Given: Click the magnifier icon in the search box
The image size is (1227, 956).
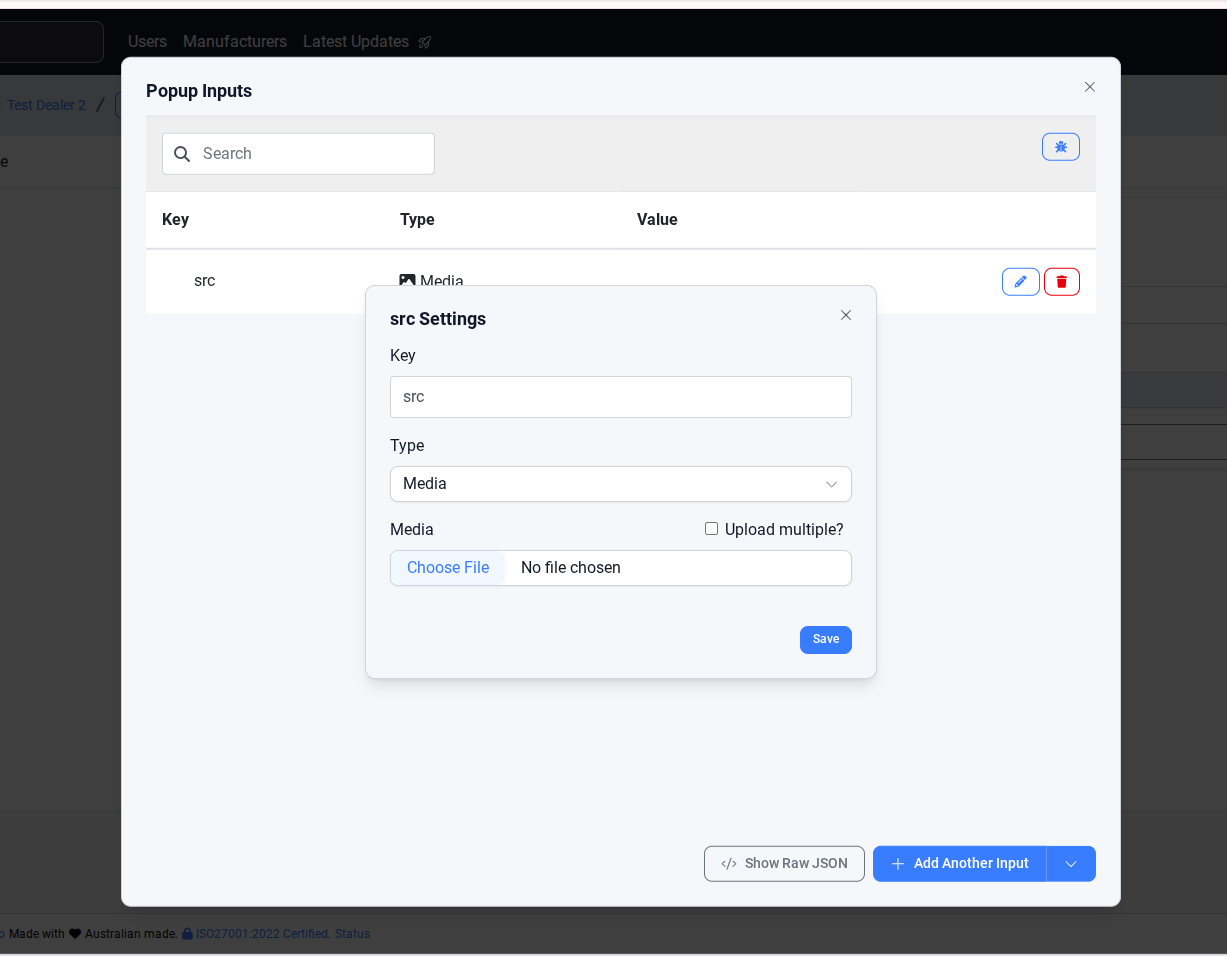Looking at the screenshot, I should click(x=182, y=154).
